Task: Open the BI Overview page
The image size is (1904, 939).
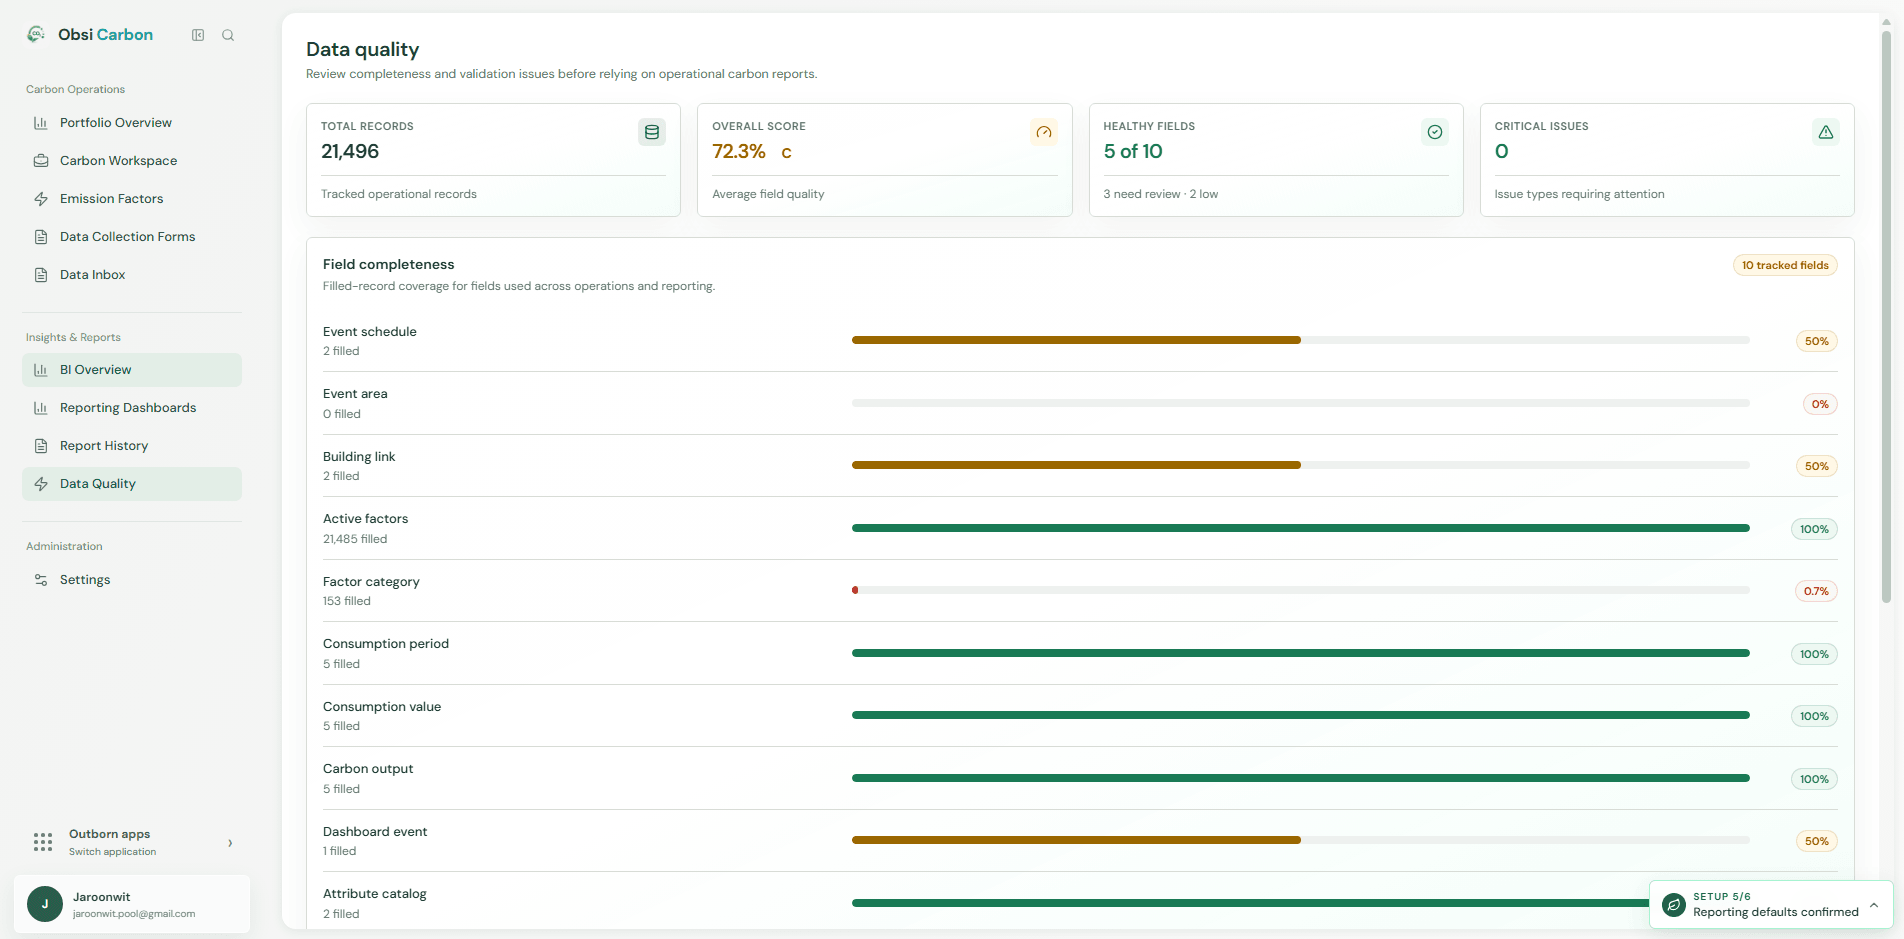Action: click(132, 370)
